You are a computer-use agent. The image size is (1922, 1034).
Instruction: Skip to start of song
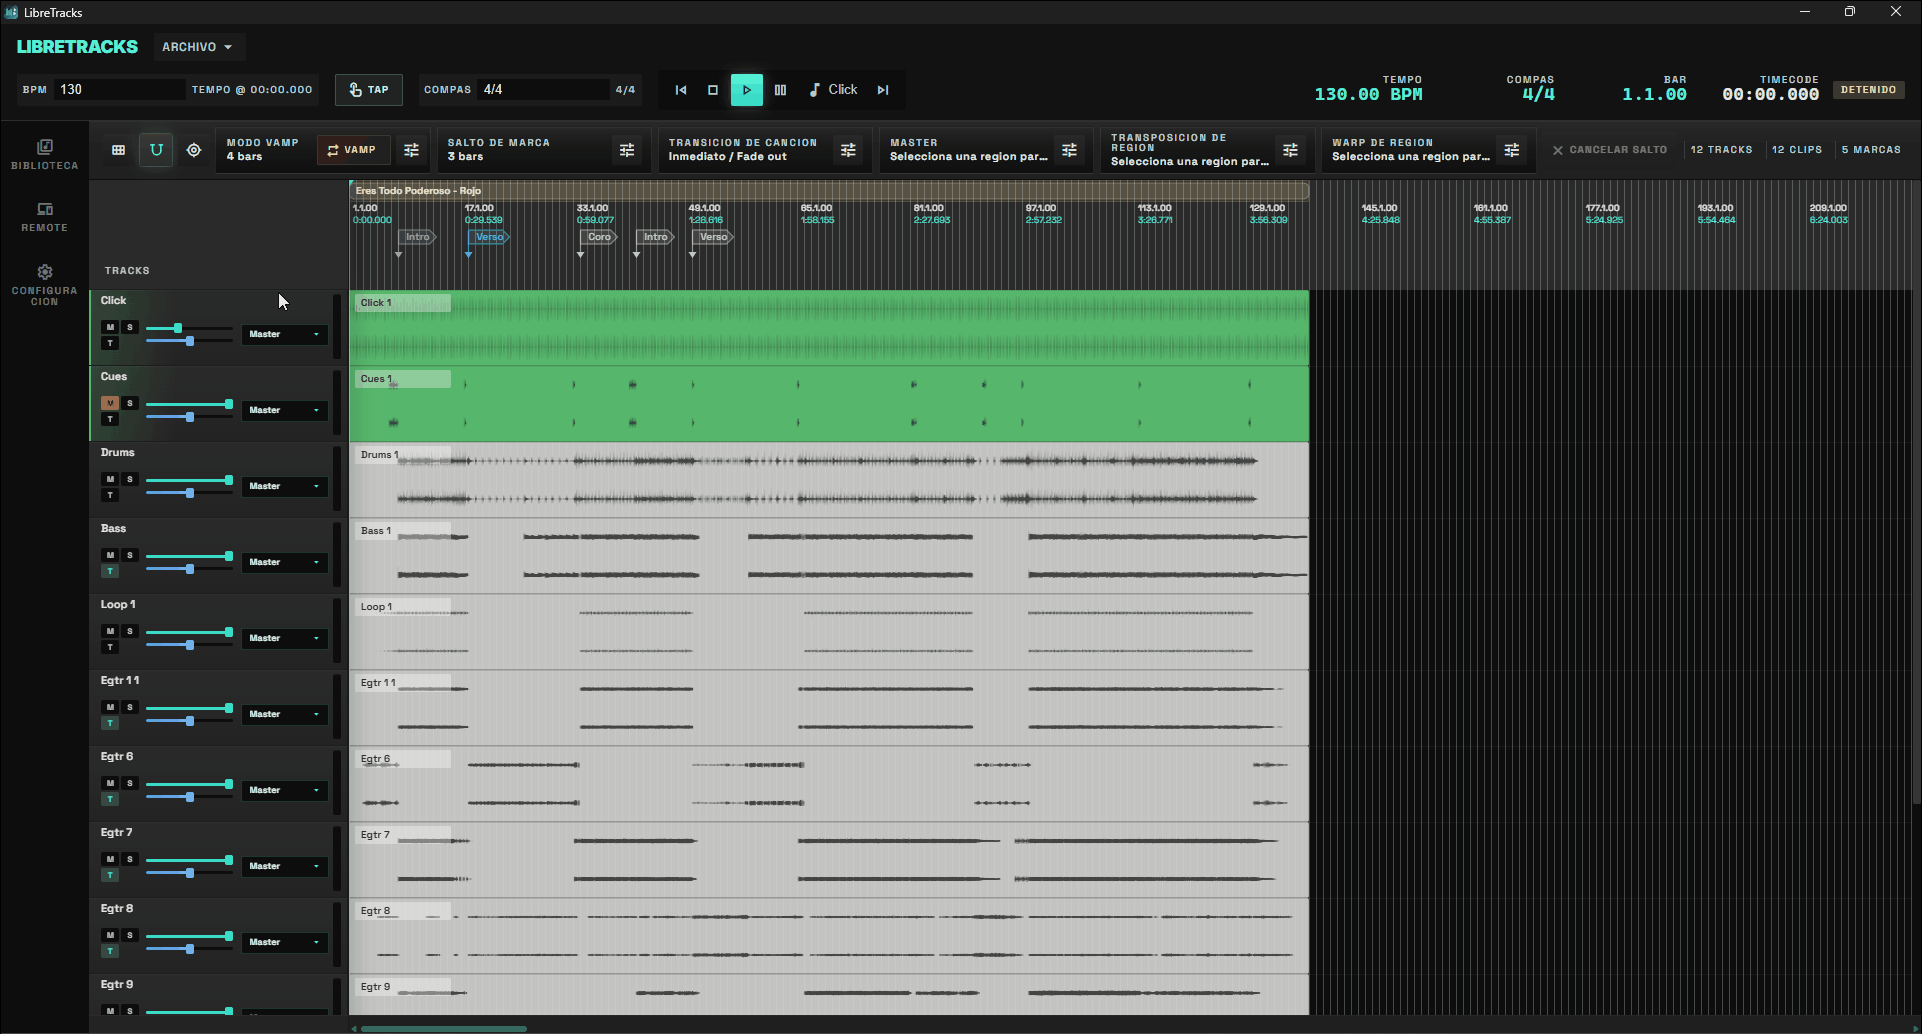click(x=681, y=90)
